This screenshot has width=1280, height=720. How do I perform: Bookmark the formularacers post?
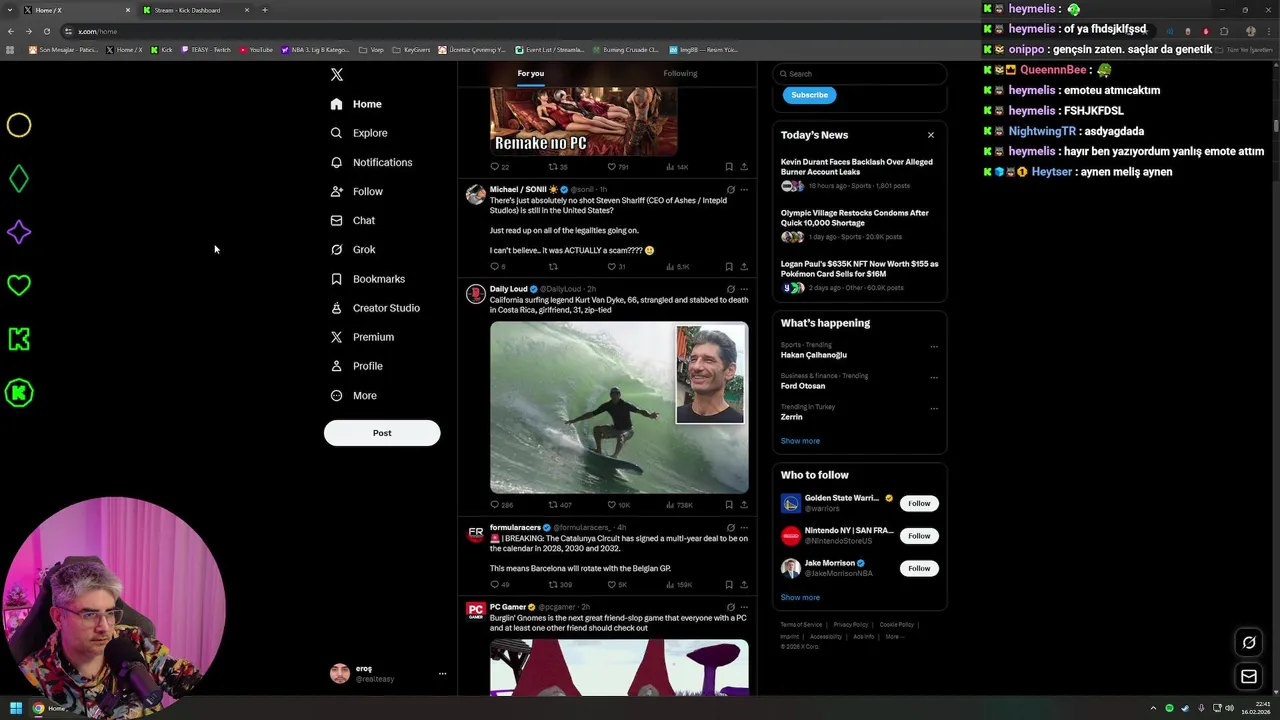(729, 585)
